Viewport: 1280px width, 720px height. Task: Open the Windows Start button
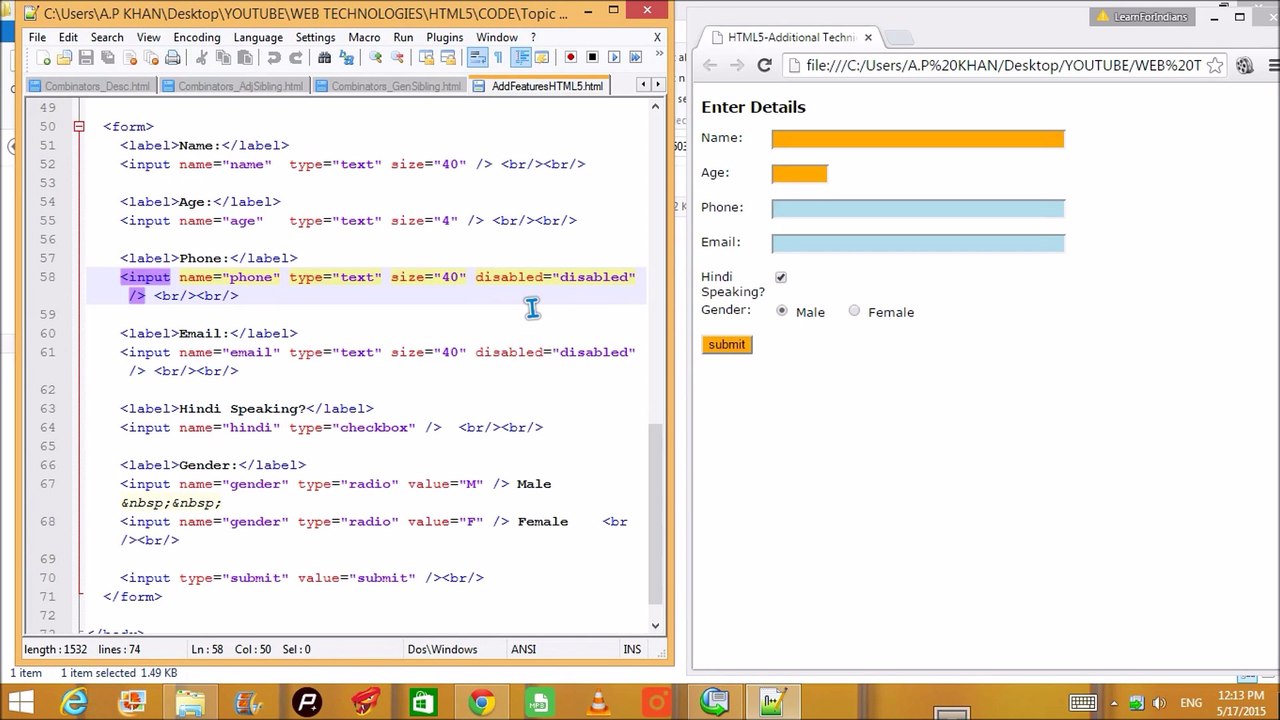pos(20,703)
